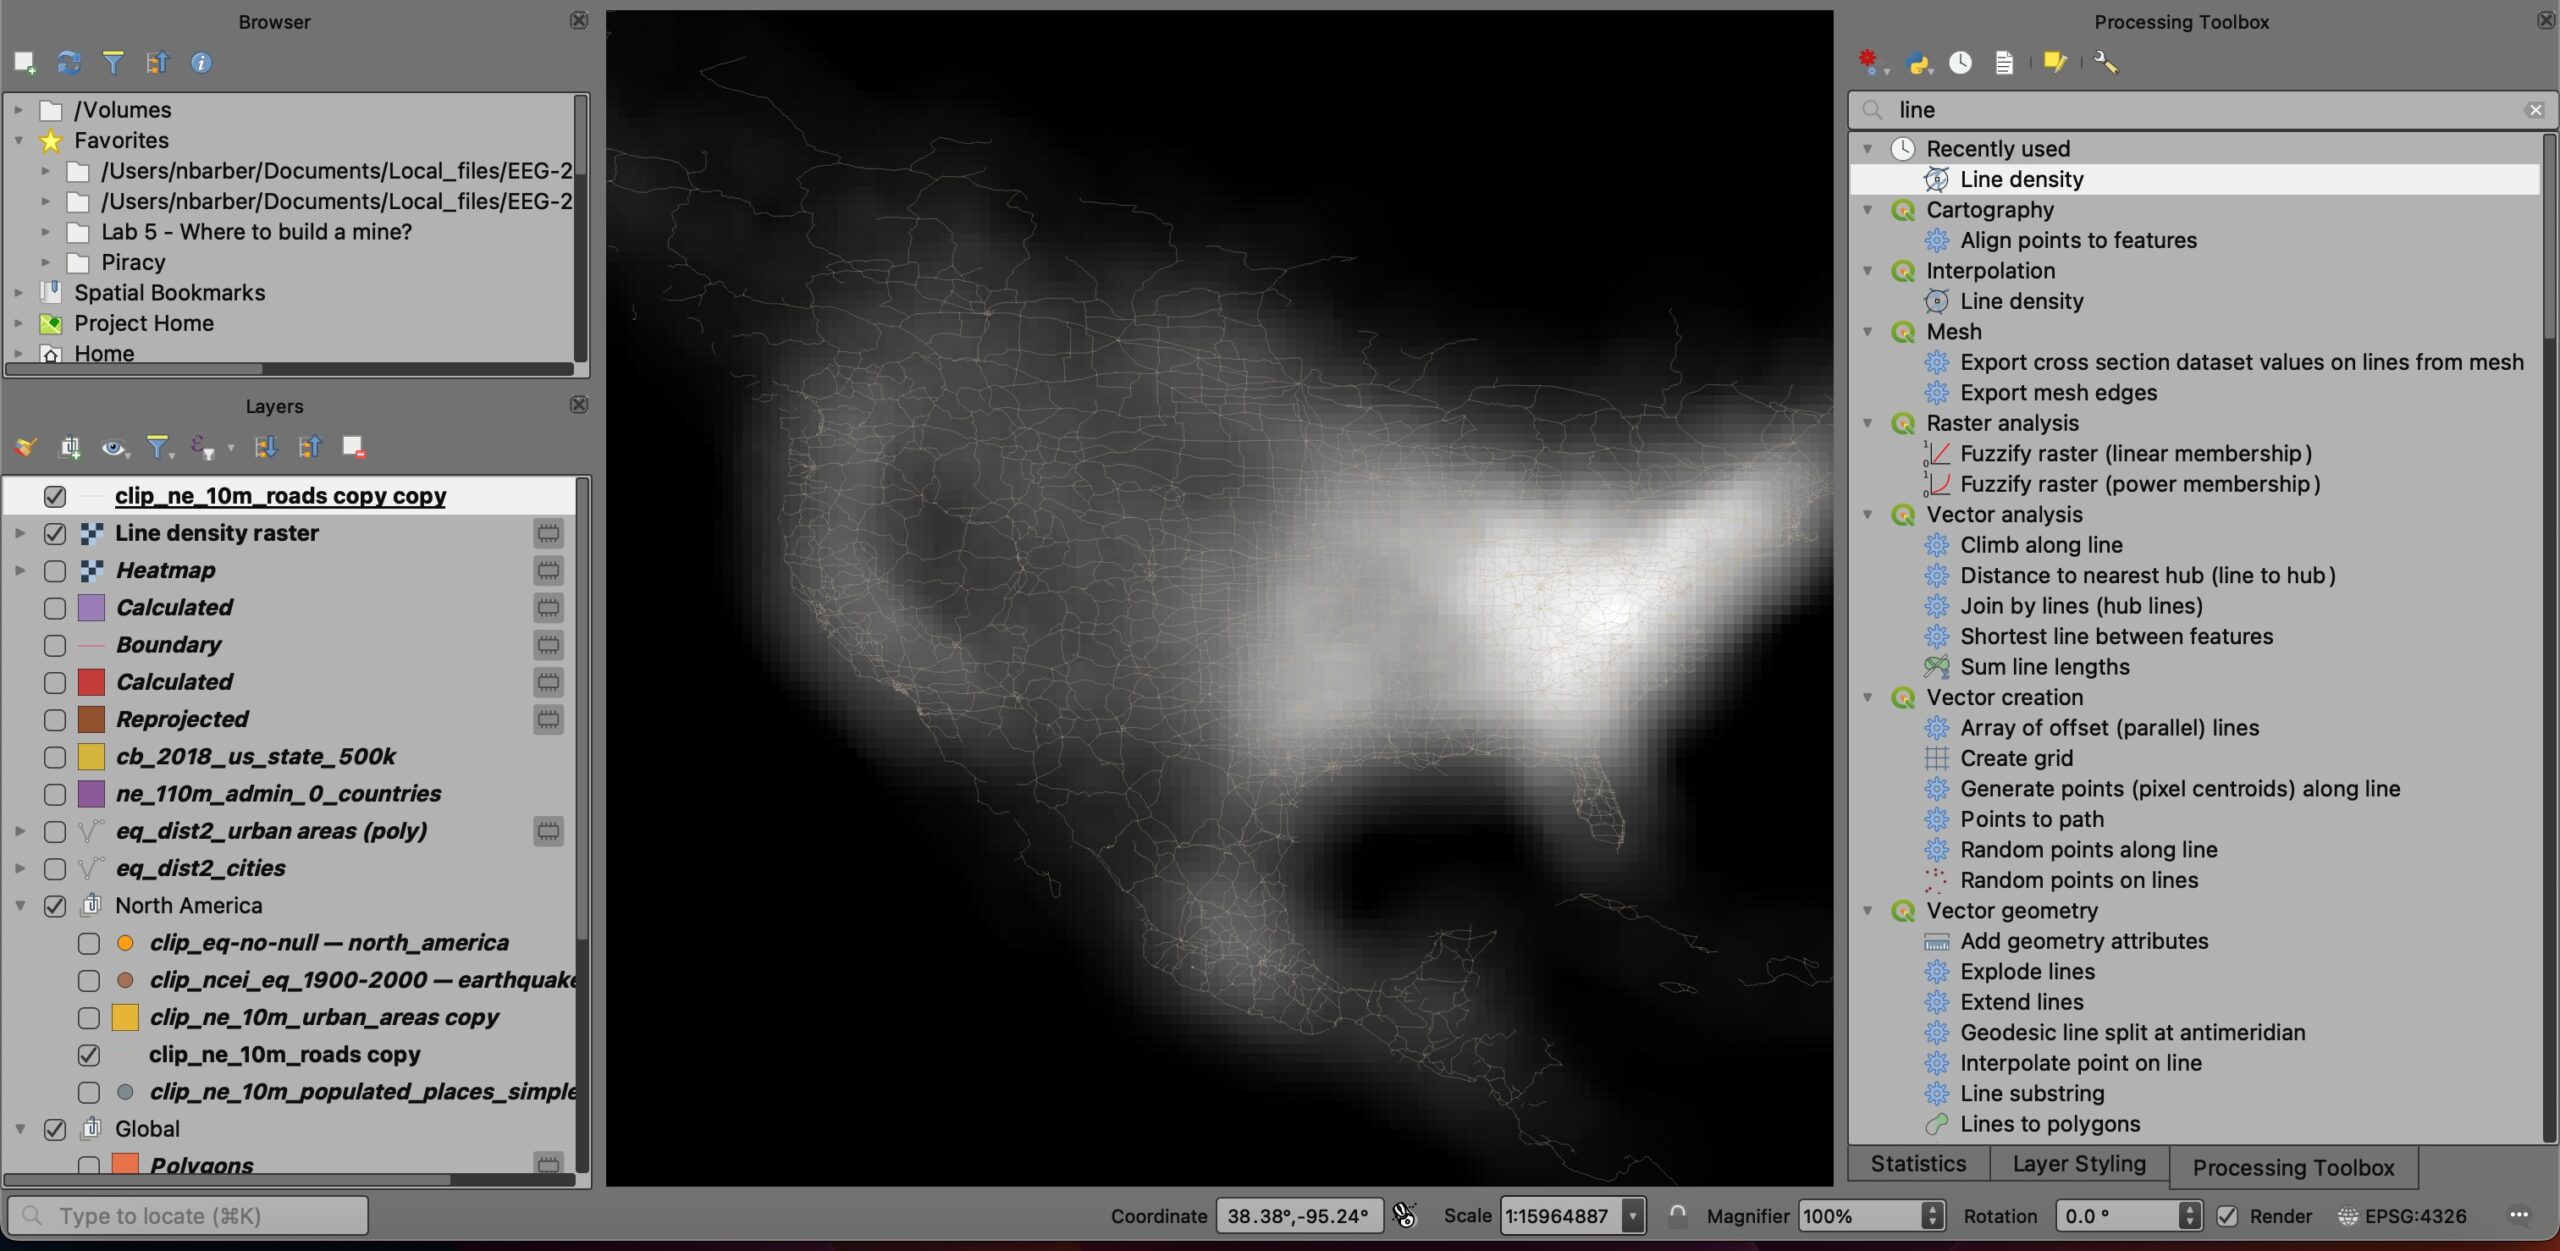Open Processing options wrench icon

coord(2105,63)
